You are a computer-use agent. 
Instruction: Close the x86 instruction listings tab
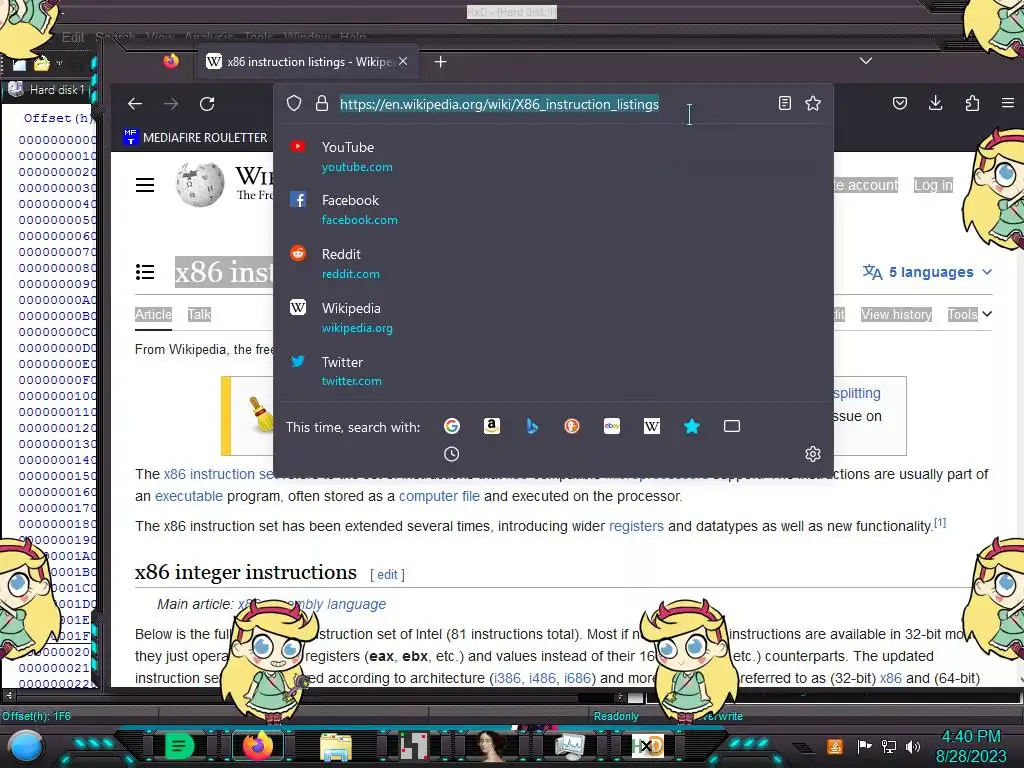[x=404, y=61]
